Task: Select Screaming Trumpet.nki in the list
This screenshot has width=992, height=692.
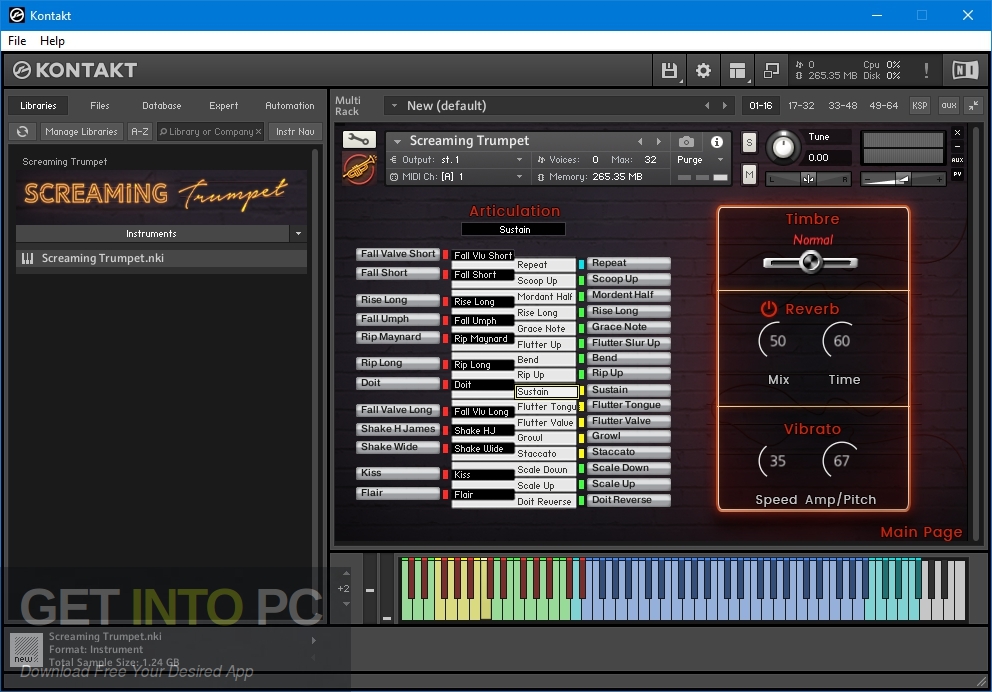Action: point(161,258)
